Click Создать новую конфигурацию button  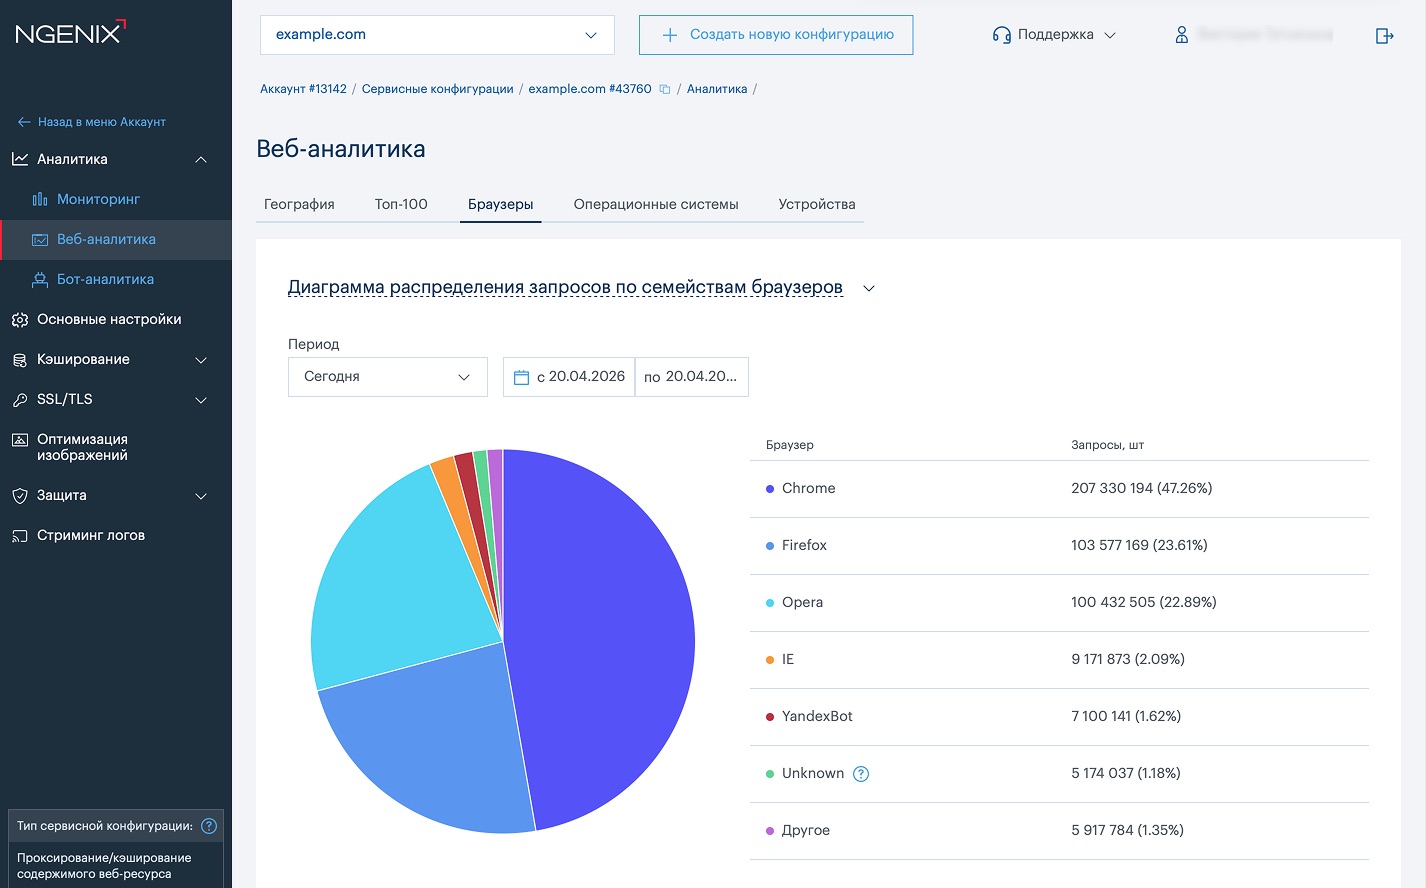click(776, 35)
